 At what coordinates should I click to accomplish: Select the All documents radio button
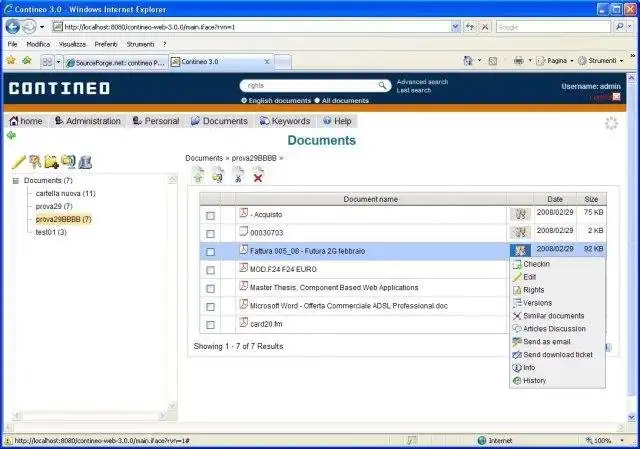pos(317,100)
